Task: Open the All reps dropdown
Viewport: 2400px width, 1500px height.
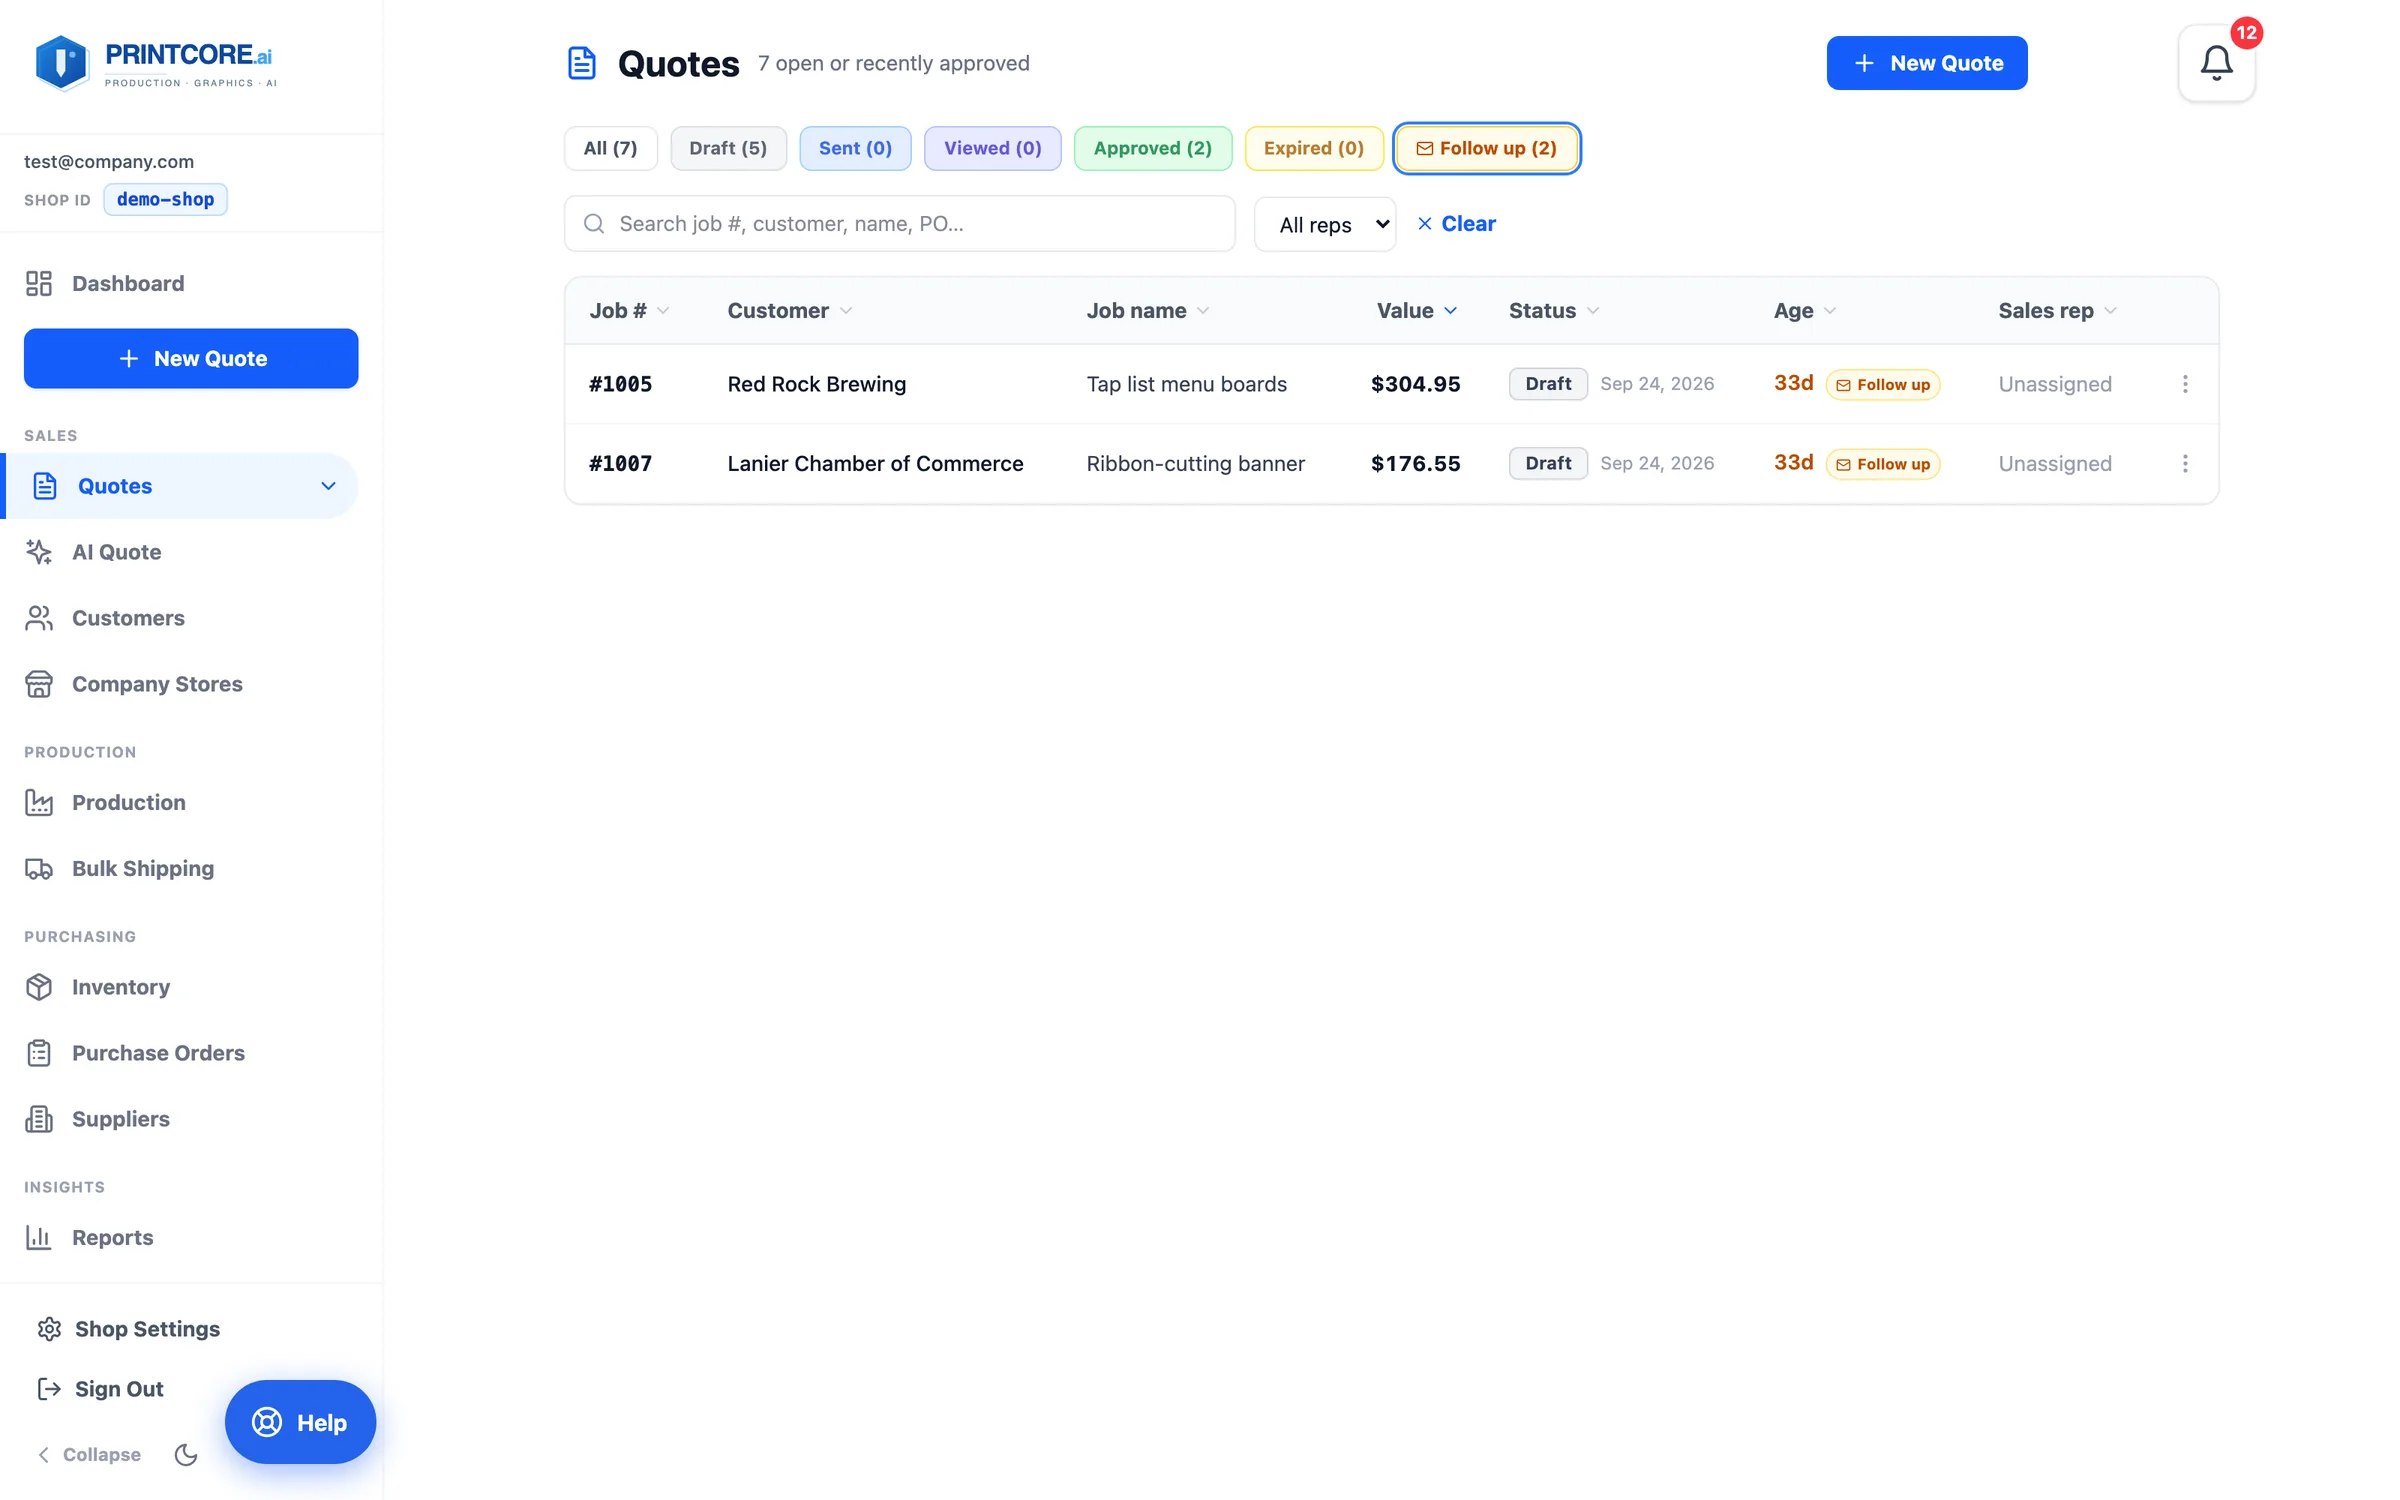Action: 1325,224
